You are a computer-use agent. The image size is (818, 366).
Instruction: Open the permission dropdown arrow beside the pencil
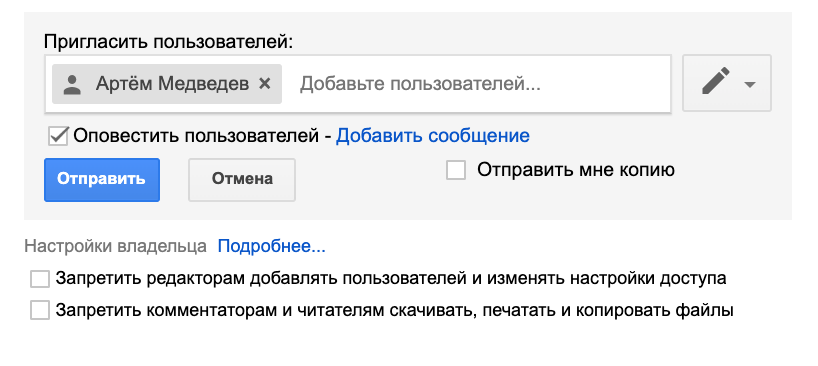750,84
